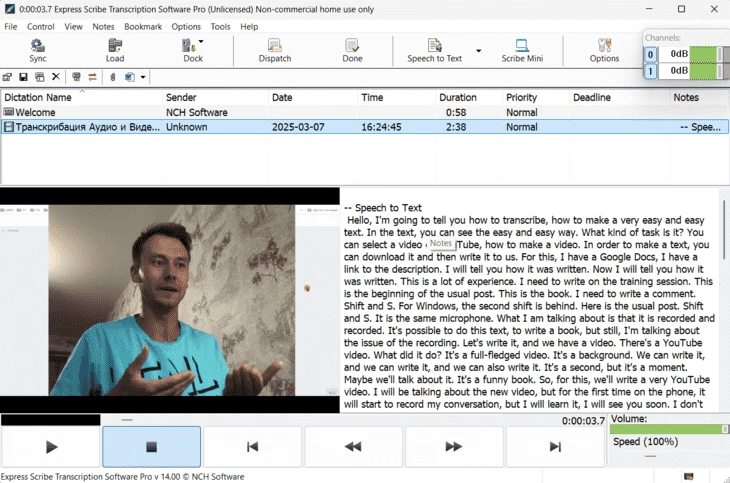730x483 pixels.
Task: Click the orange two-way arrows icon
Action: [x=92, y=77]
